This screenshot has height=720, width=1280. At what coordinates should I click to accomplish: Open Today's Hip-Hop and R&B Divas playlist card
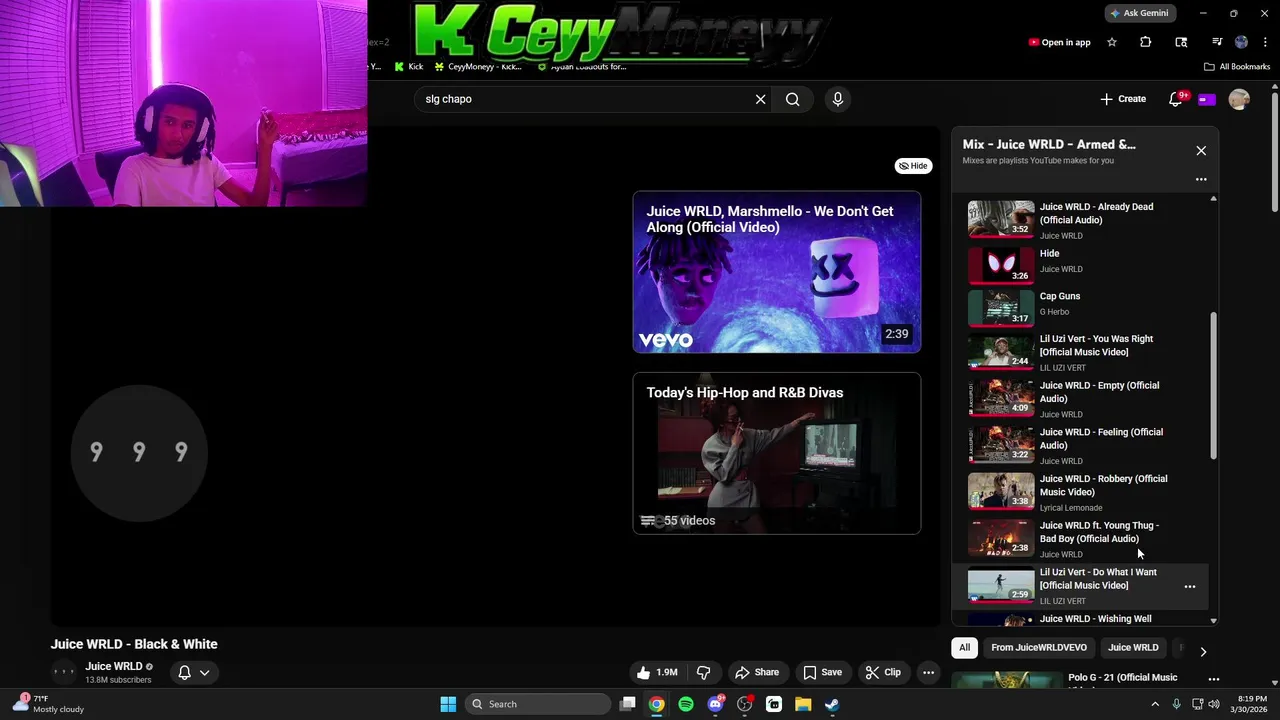[x=777, y=453]
